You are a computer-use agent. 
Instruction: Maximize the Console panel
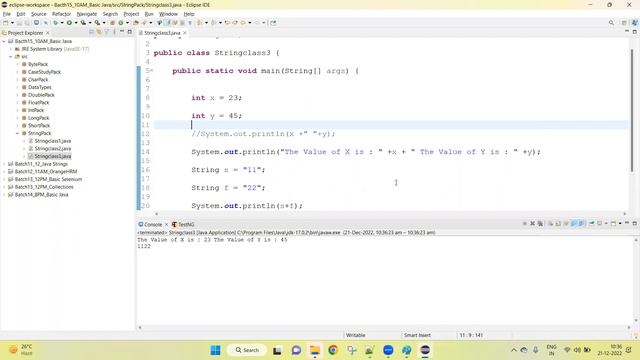[635, 223]
